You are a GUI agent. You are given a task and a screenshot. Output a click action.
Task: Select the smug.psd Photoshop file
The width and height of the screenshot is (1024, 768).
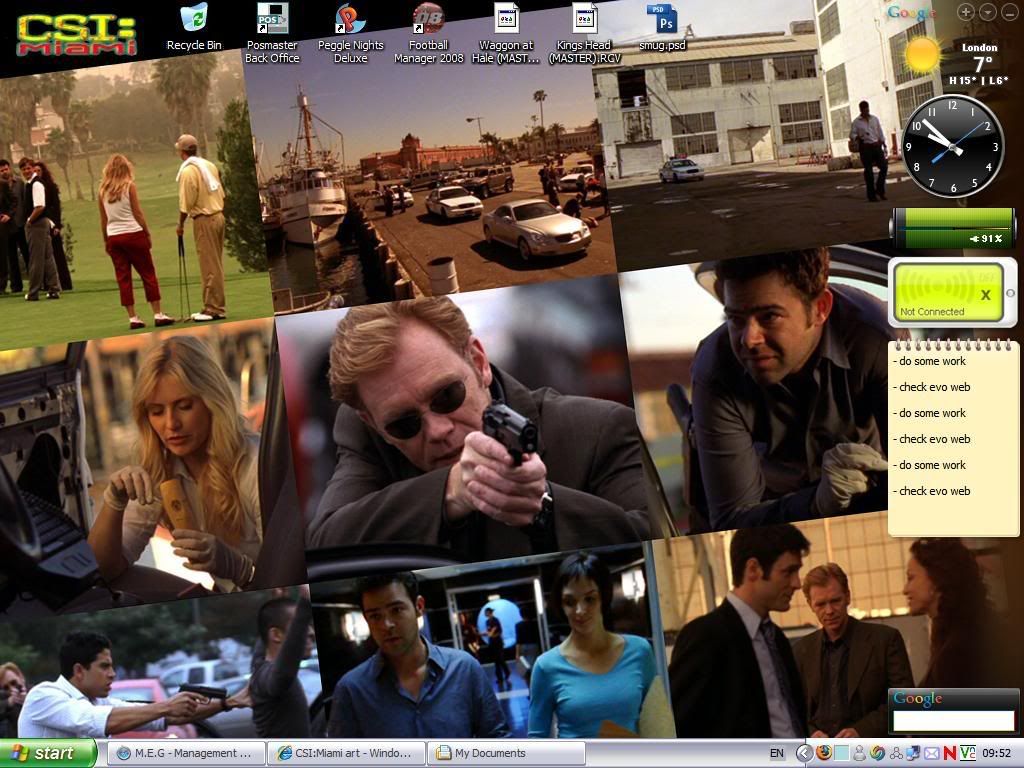point(663,27)
